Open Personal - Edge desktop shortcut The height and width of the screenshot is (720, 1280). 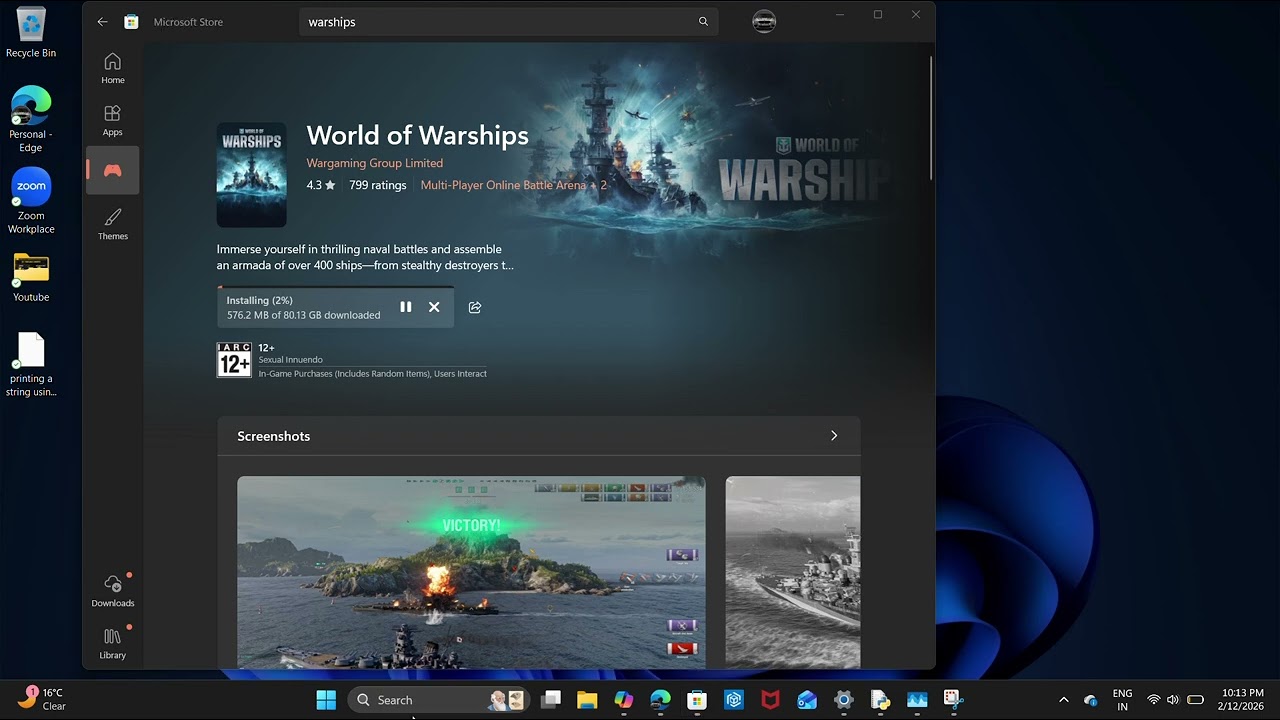coord(31,120)
